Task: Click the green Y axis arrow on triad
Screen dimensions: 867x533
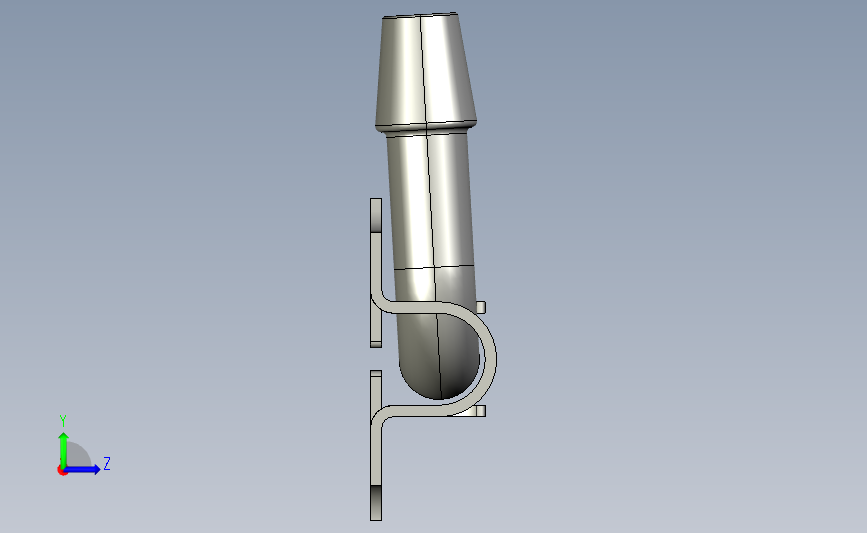Action: tap(64, 450)
